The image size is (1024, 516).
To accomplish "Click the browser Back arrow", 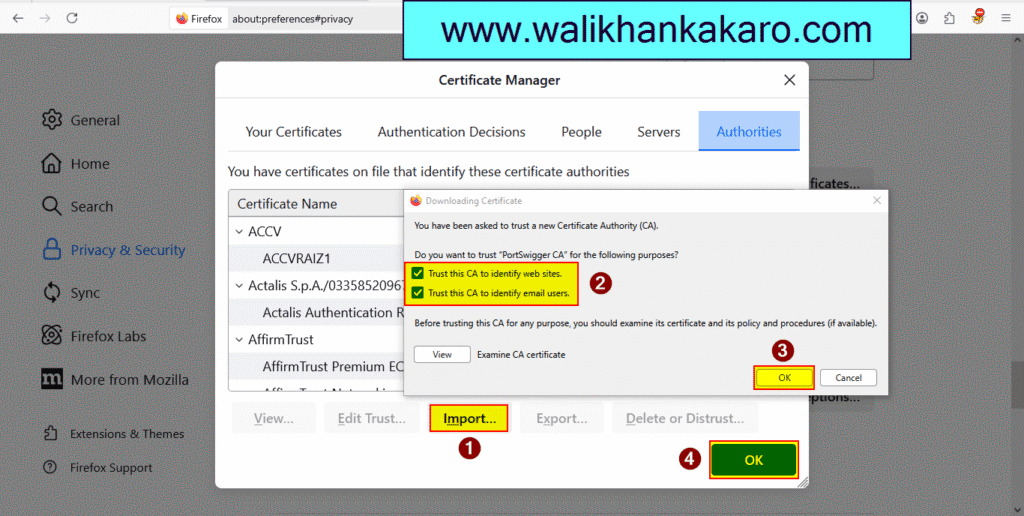I will pyautogui.click(x=18, y=18).
